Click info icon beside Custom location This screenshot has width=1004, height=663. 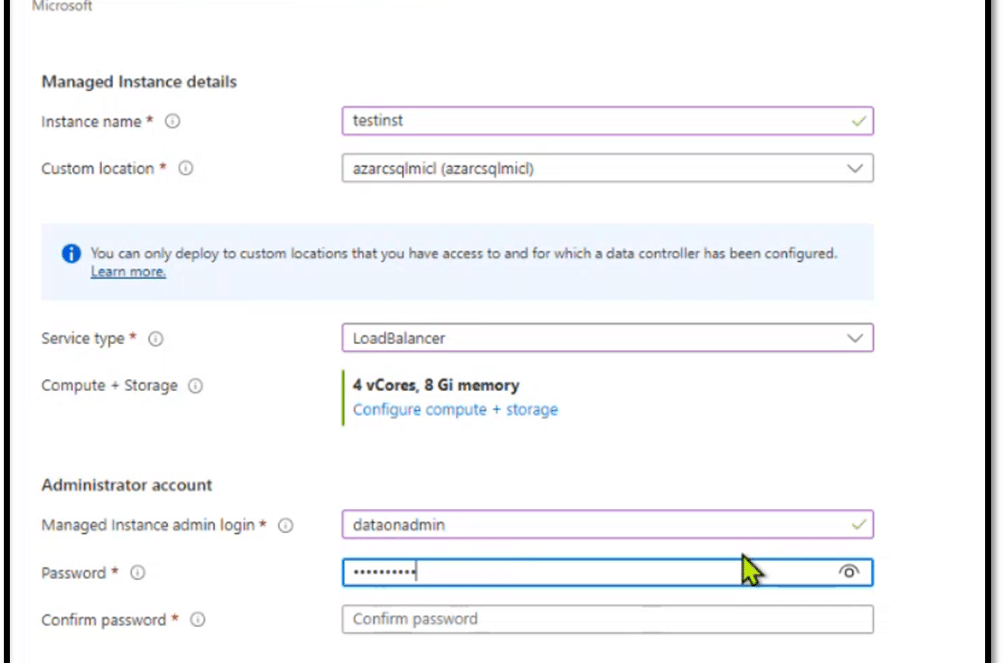coord(186,168)
